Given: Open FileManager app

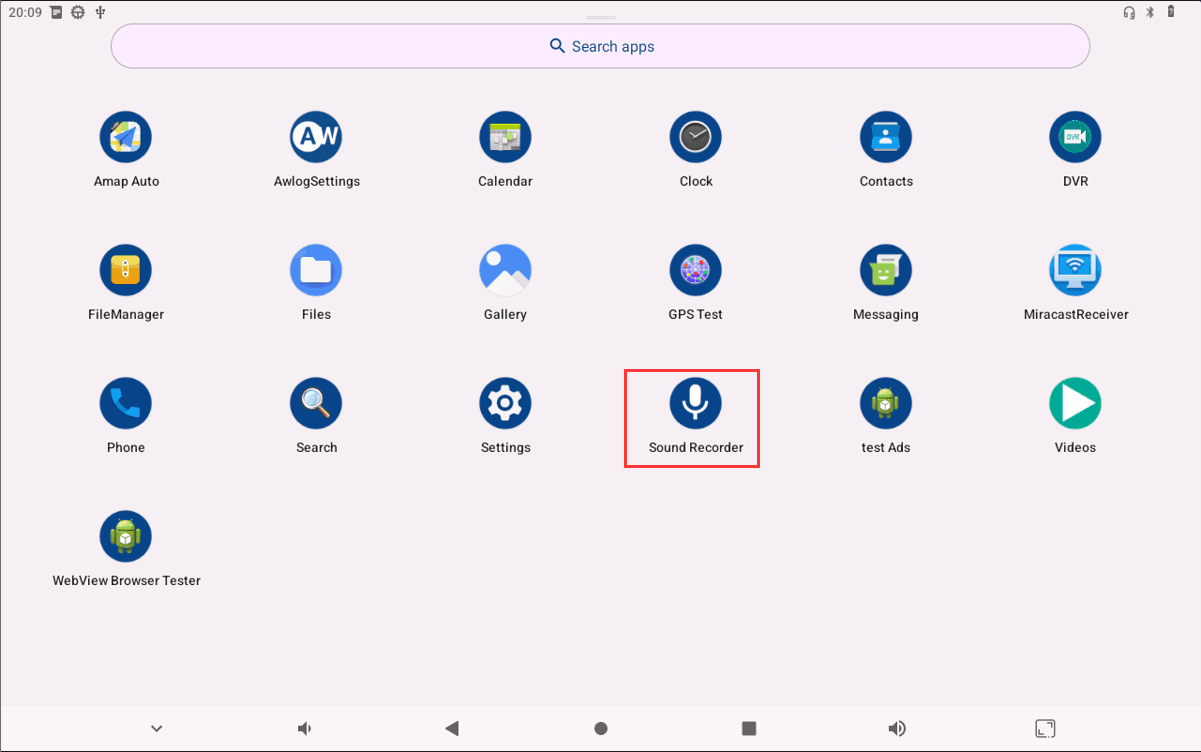Looking at the screenshot, I should pyautogui.click(x=126, y=270).
